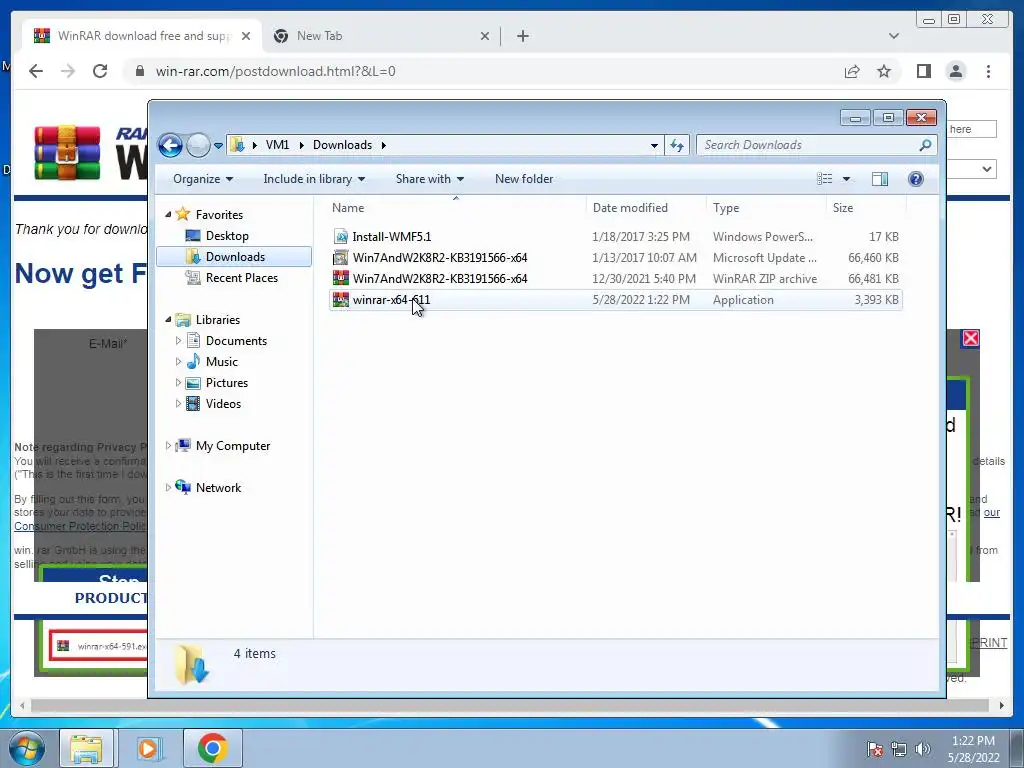1024x768 pixels.
Task: Click the Pictures library icon
Action: pyautogui.click(x=193, y=383)
